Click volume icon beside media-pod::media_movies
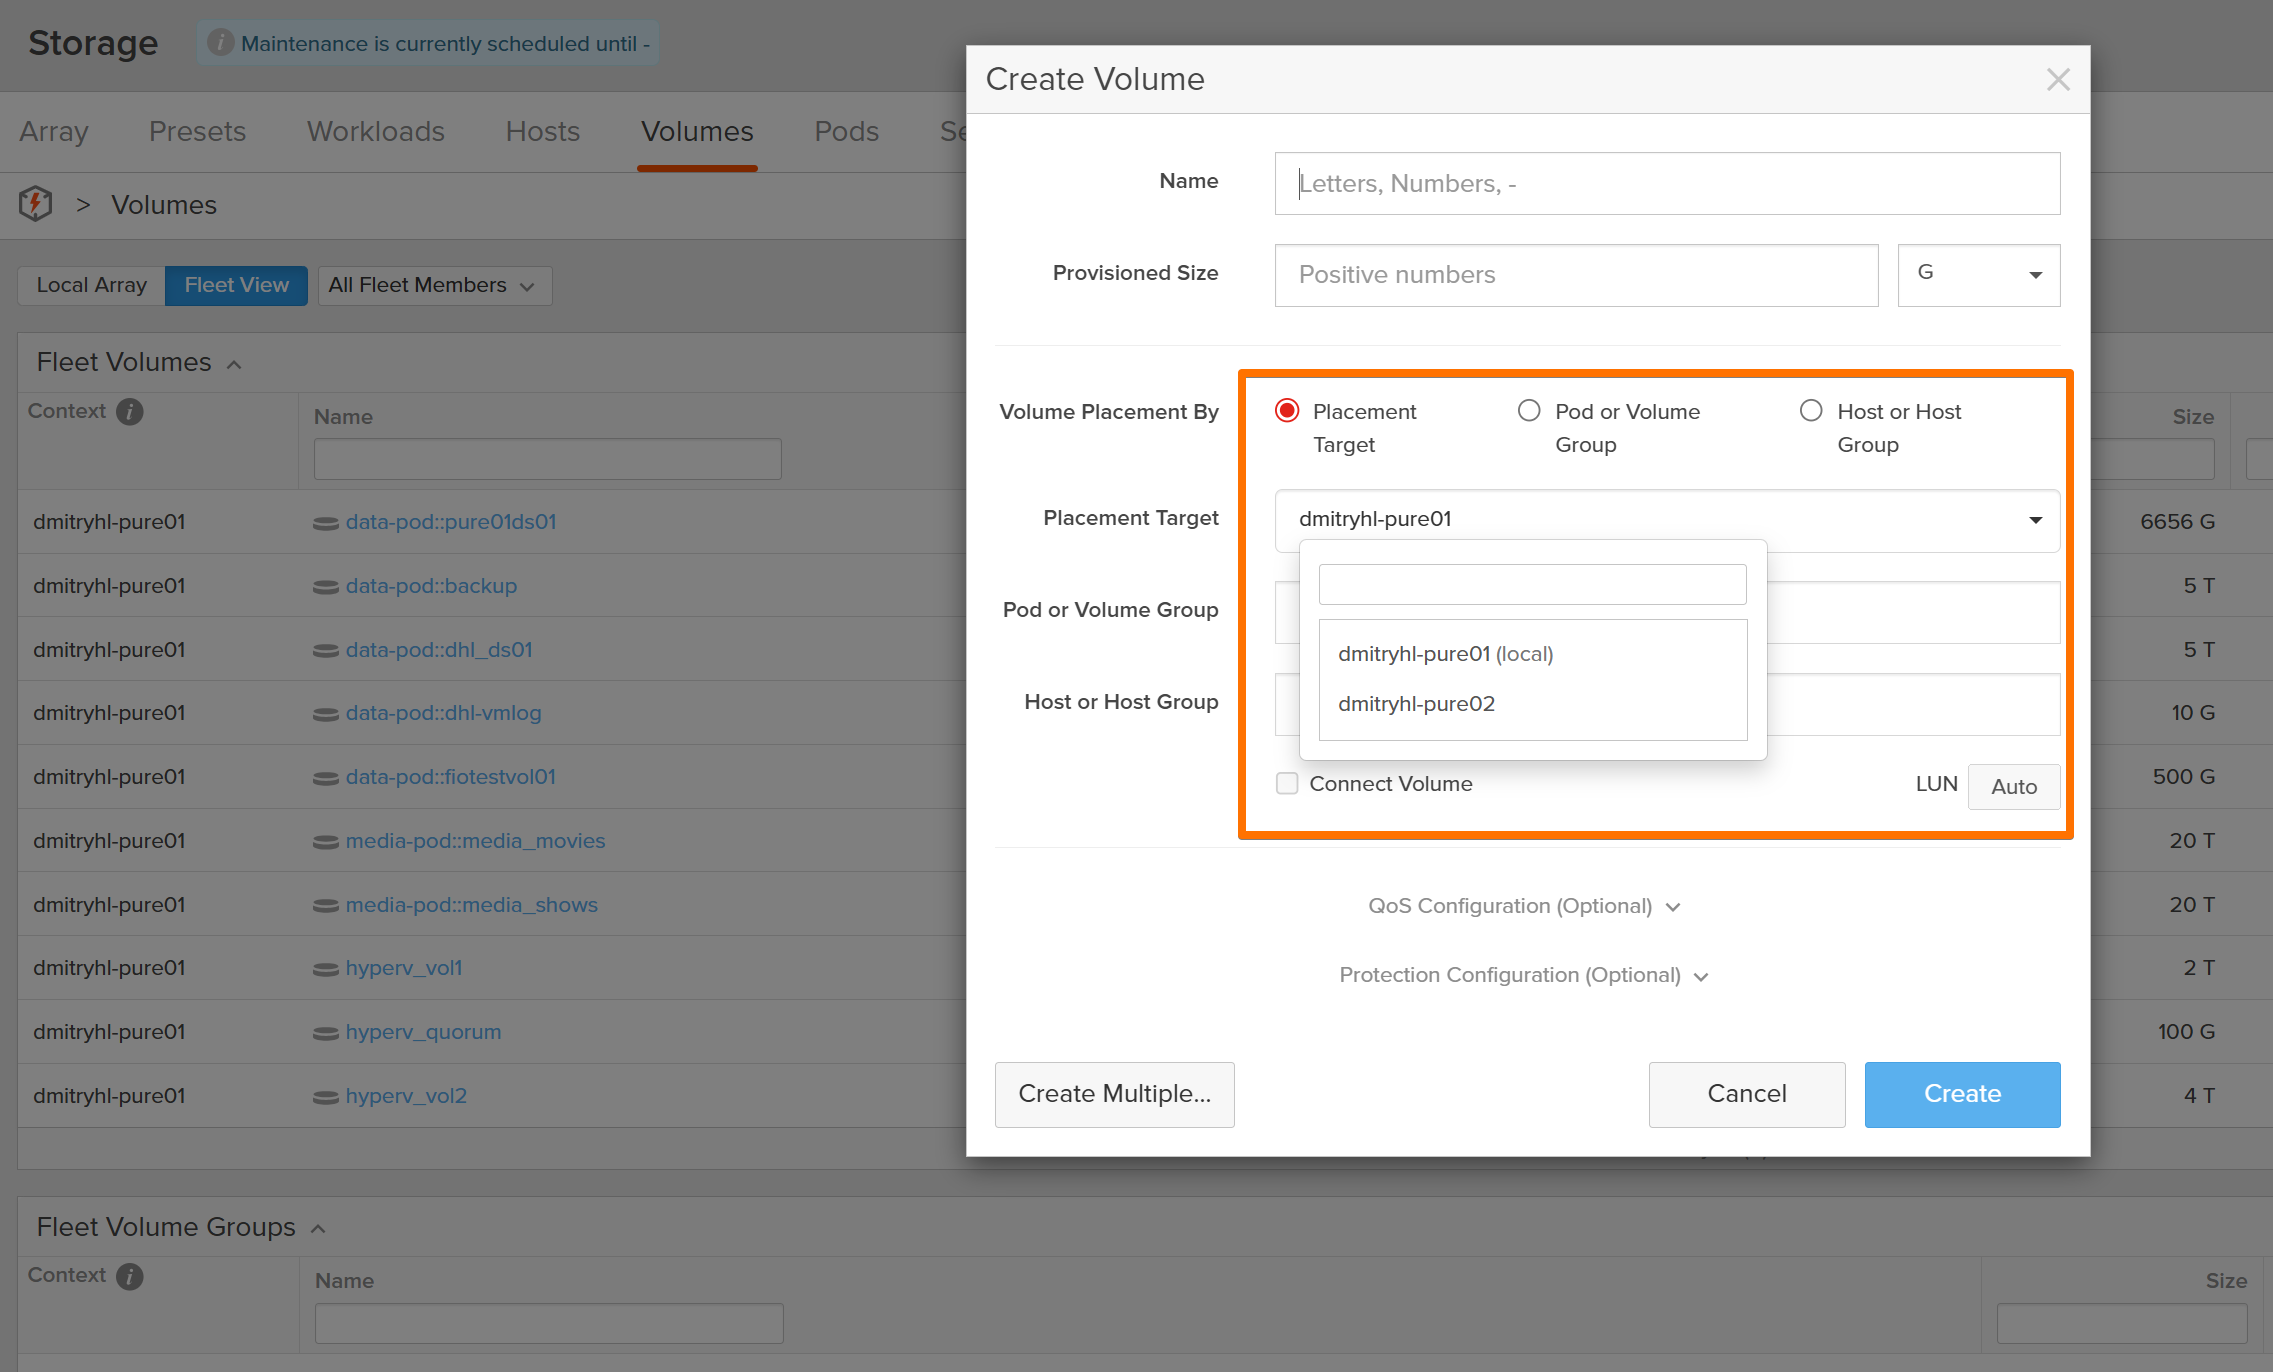Screen dimensions: 2273x1372 click(325, 842)
